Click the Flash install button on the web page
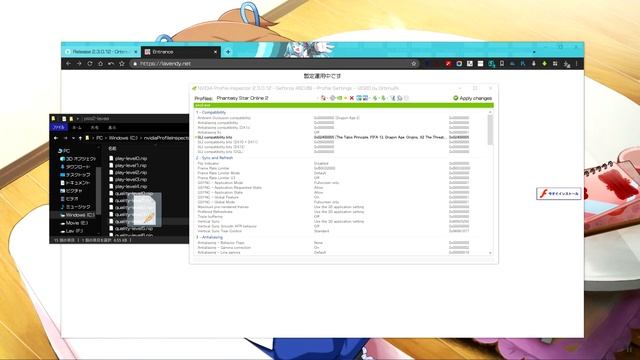This screenshot has height=360, width=640. [x=559, y=193]
